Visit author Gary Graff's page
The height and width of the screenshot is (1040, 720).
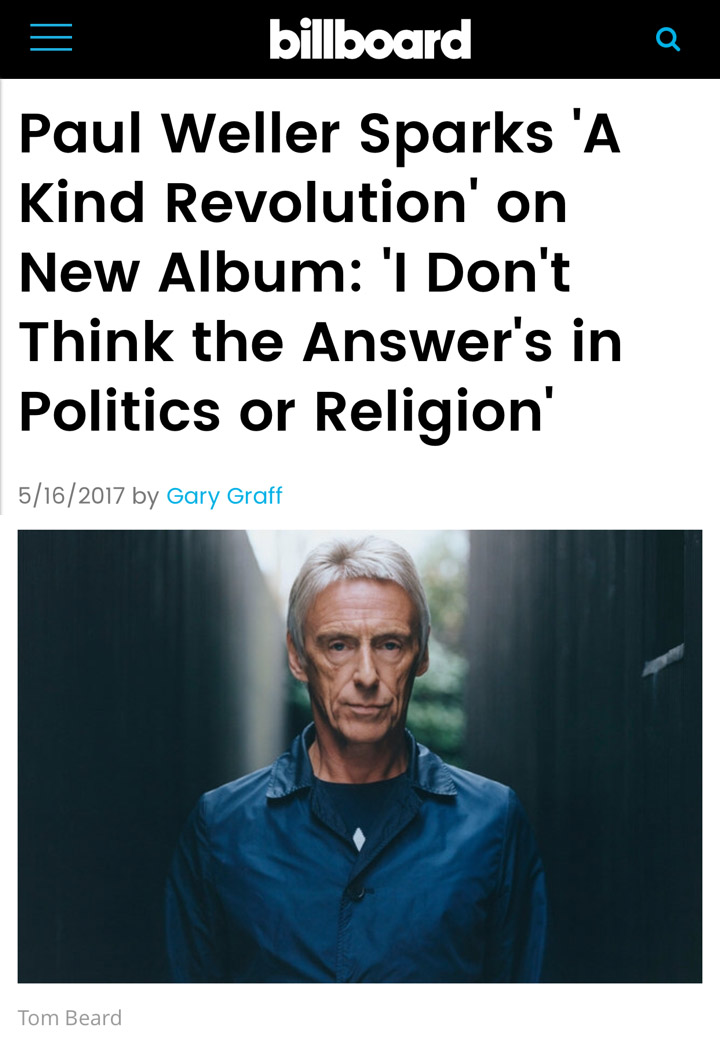(x=224, y=495)
